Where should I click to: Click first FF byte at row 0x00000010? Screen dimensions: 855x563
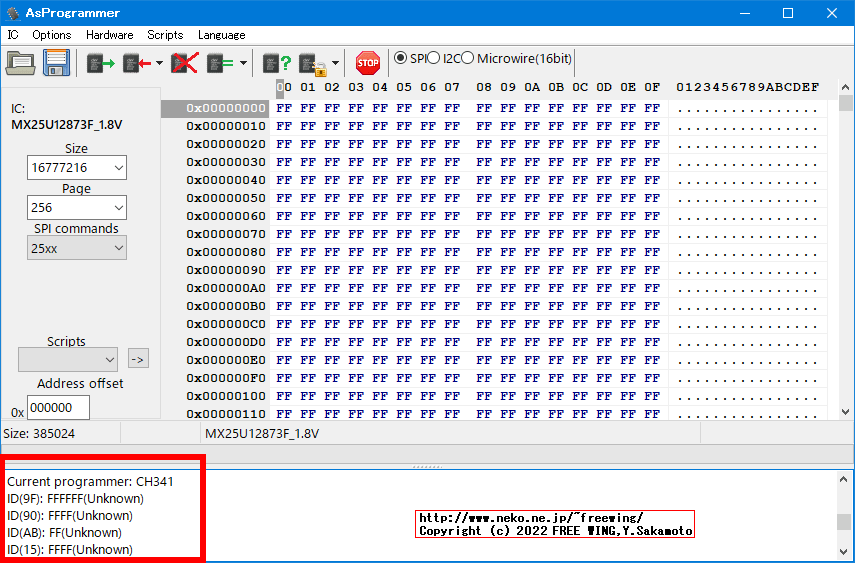click(x=284, y=126)
